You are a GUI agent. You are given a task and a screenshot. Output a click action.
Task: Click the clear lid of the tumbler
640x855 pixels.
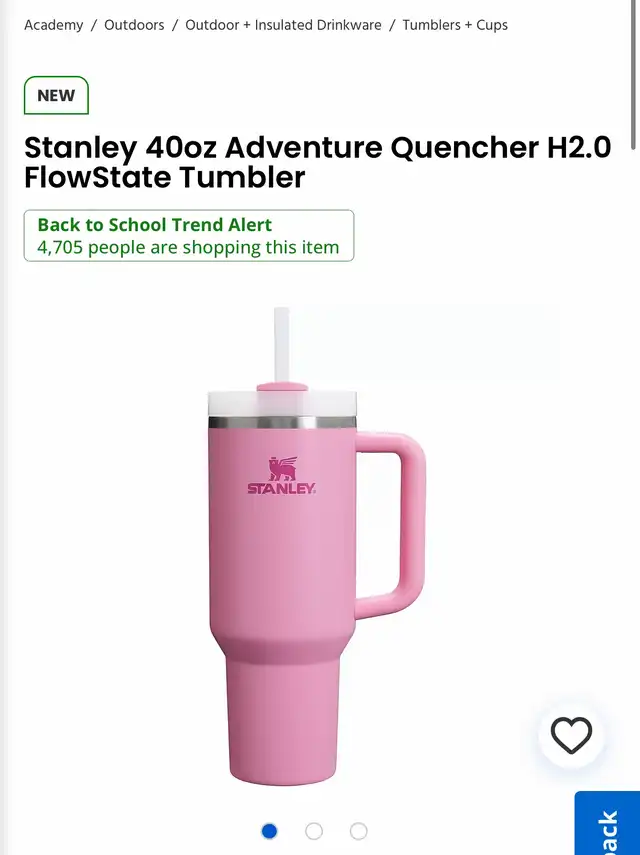click(x=282, y=404)
